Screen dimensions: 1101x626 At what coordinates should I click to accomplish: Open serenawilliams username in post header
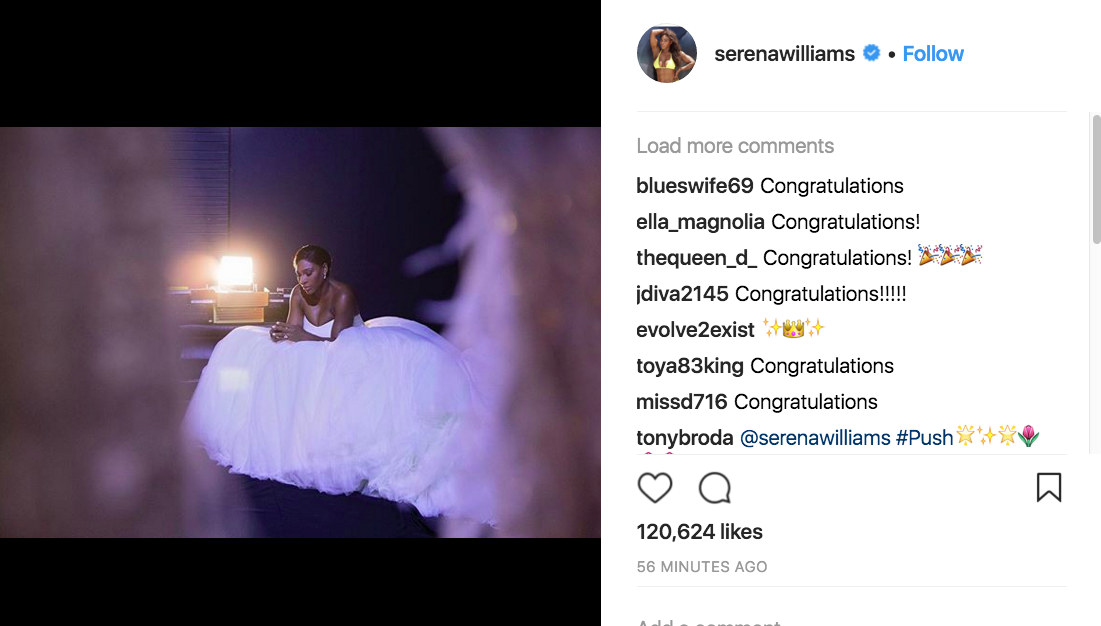[x=784, y=54]
